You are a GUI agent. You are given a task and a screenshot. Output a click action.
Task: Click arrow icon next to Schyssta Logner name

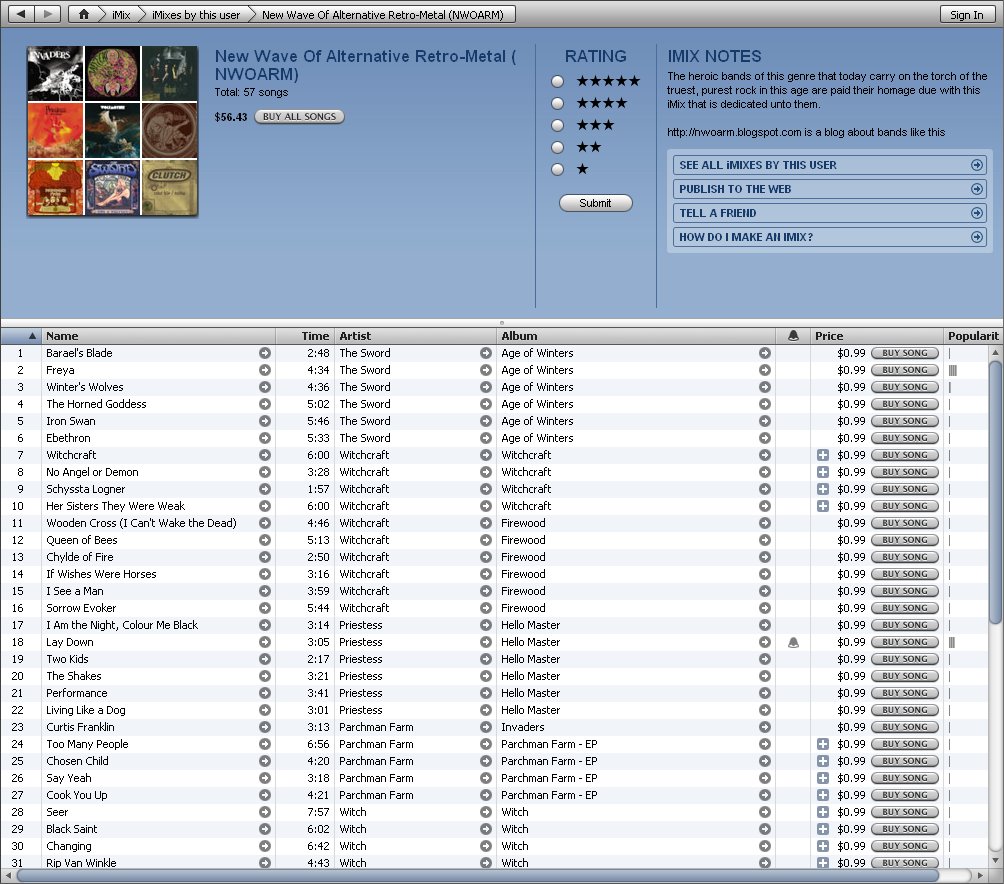tap(264, 489)
